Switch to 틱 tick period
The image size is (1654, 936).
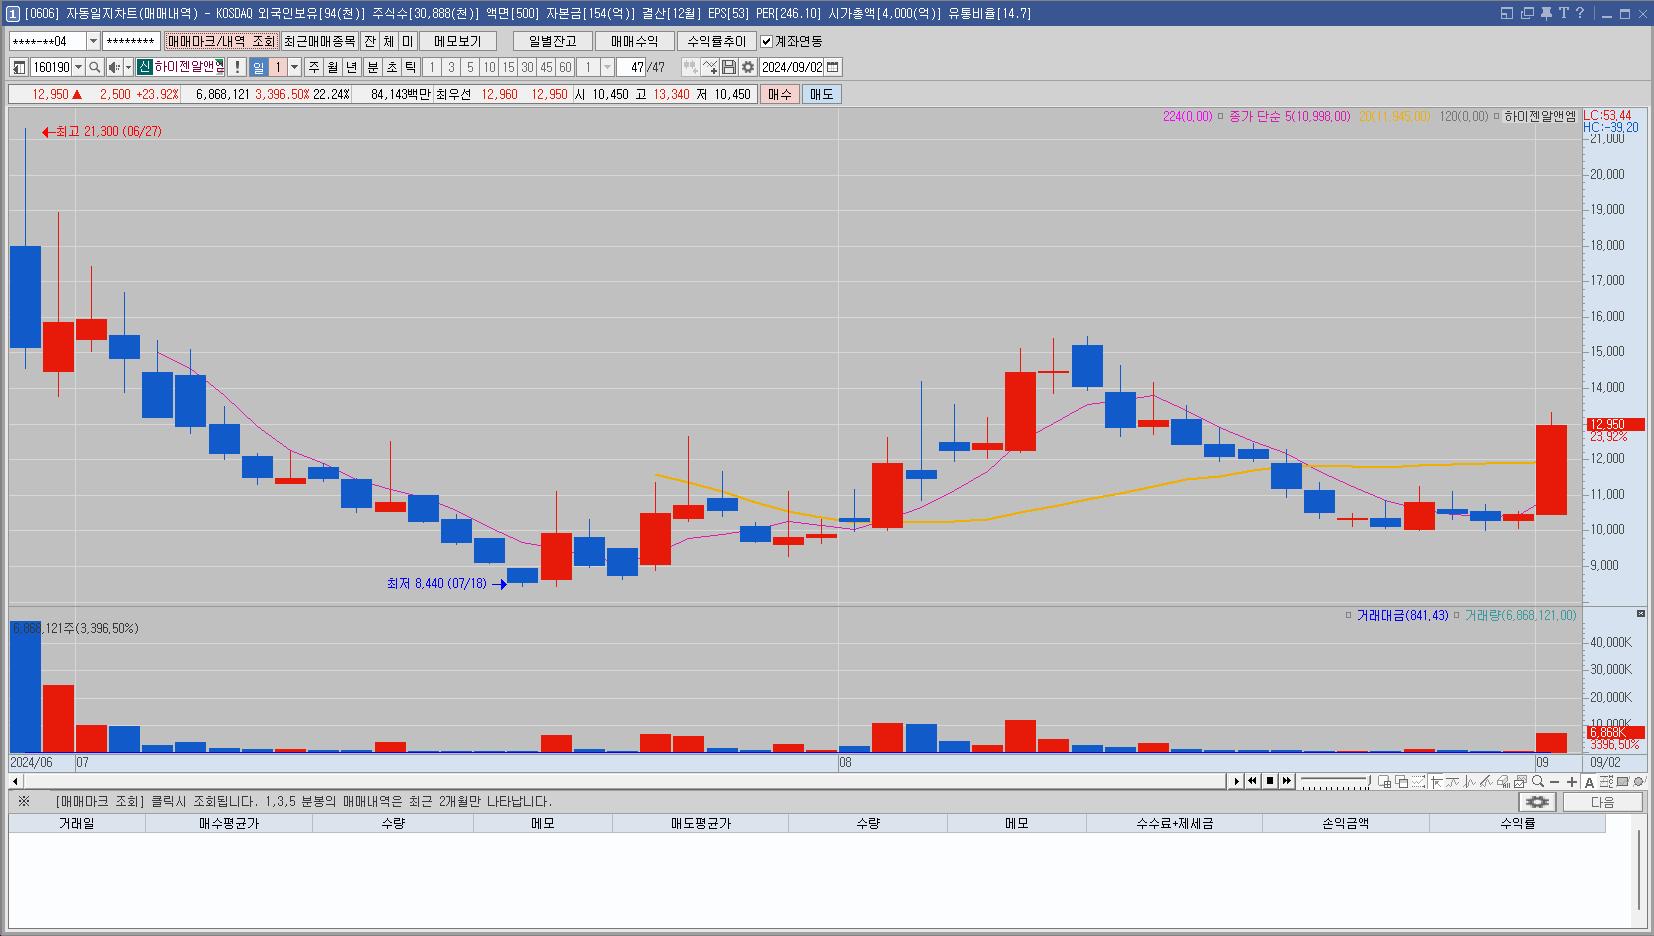411,67
